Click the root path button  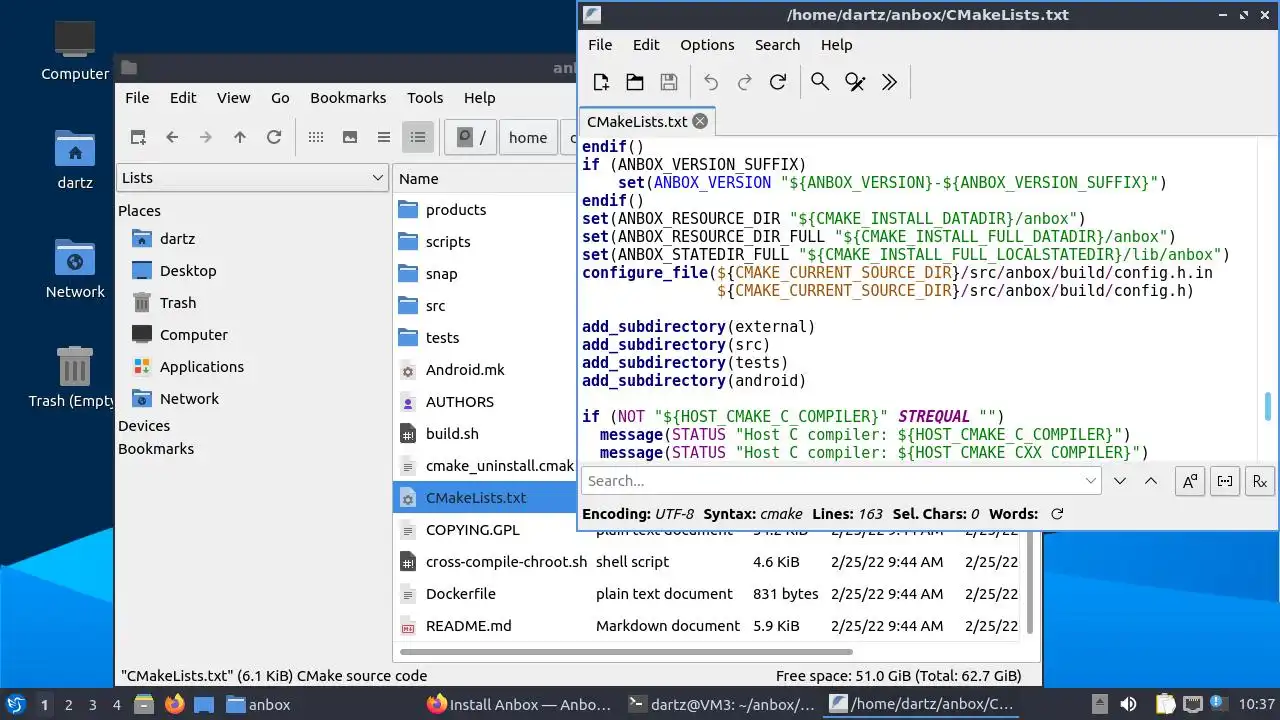(x=471, y=137)
